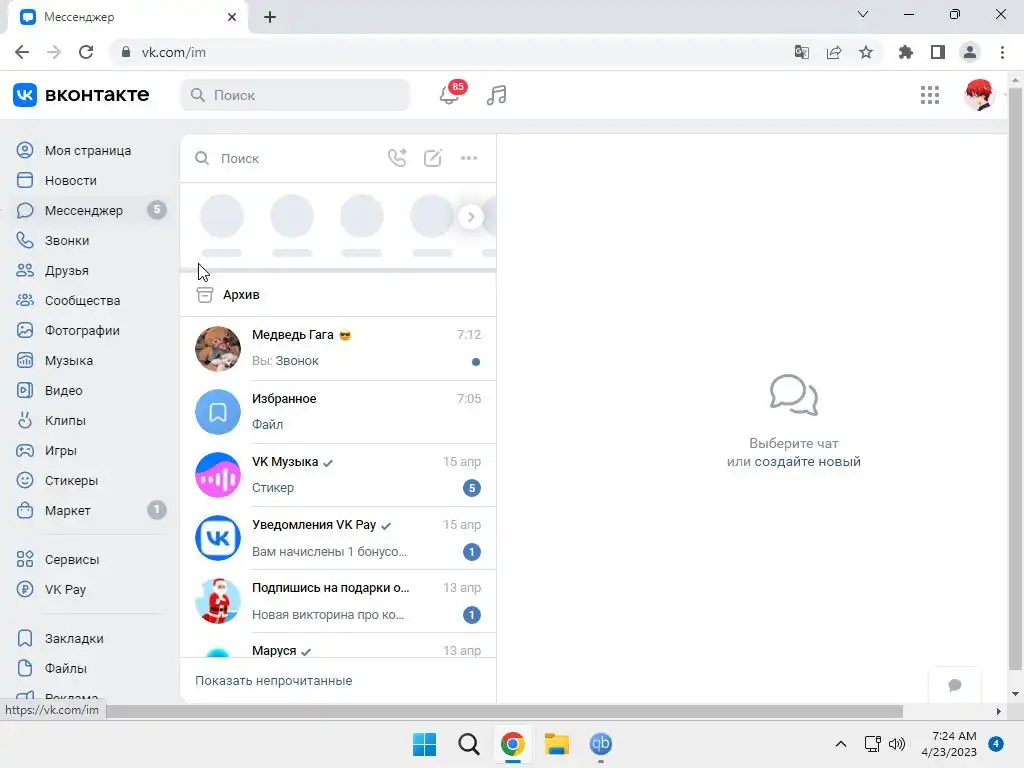
Task: Open Windows taskbar search
Action: point(468,744)
